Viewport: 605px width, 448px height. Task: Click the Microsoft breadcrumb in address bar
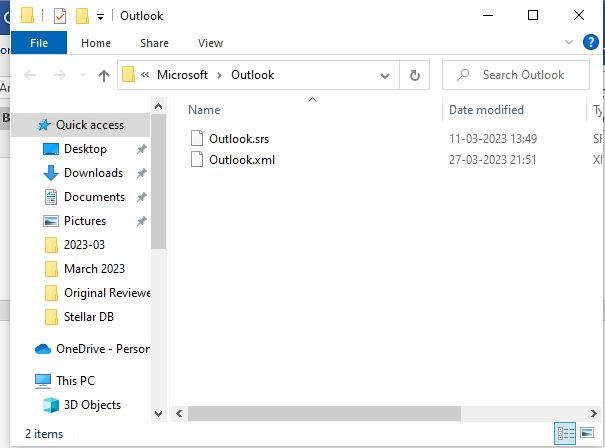tap(182, 75)
